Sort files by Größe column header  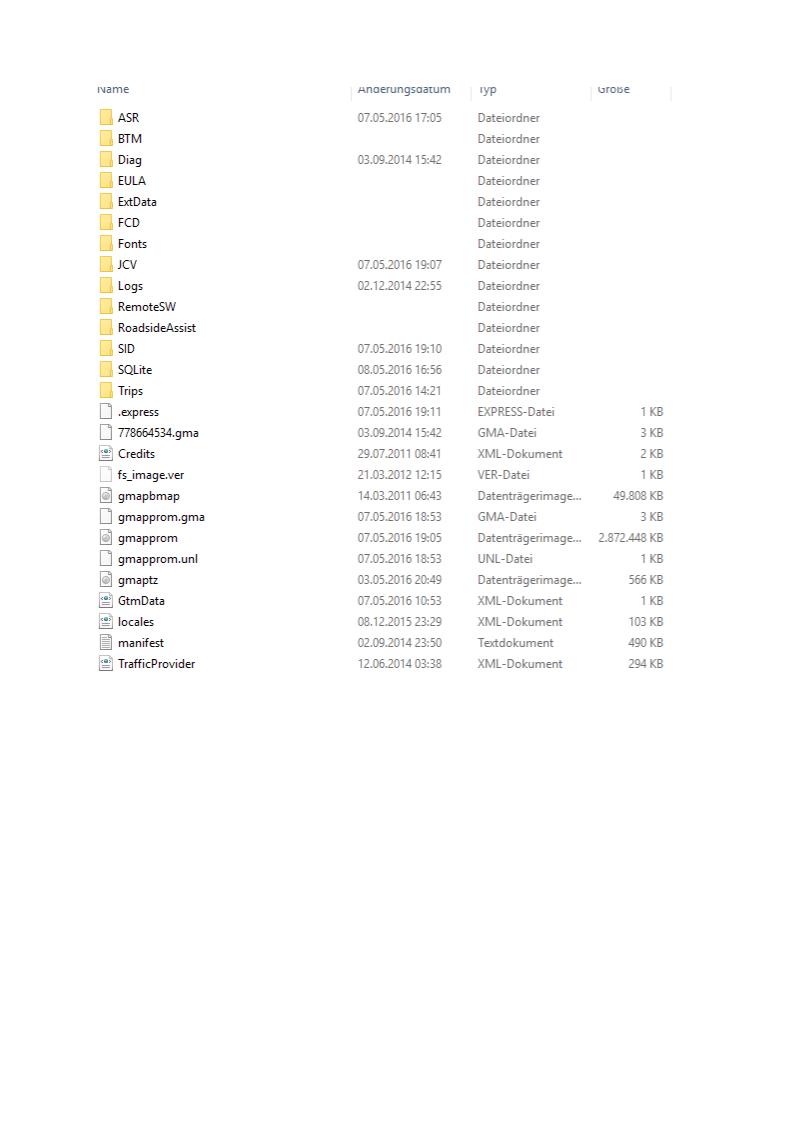[613, 89]
